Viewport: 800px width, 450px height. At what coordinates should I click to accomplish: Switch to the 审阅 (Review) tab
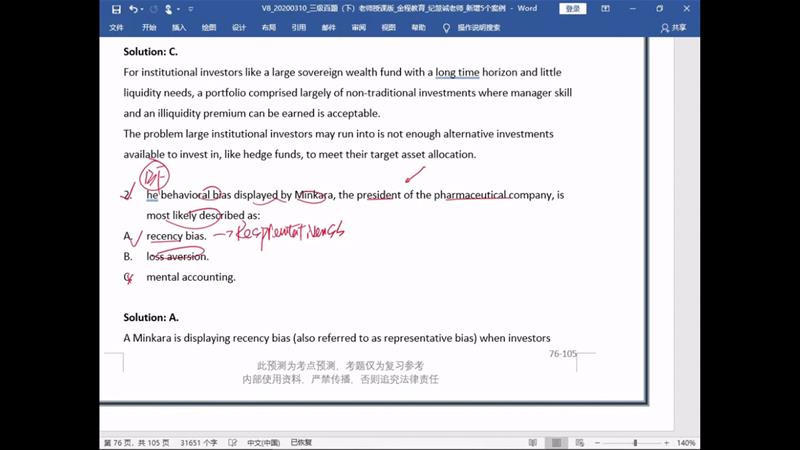[x=359, y=28]
